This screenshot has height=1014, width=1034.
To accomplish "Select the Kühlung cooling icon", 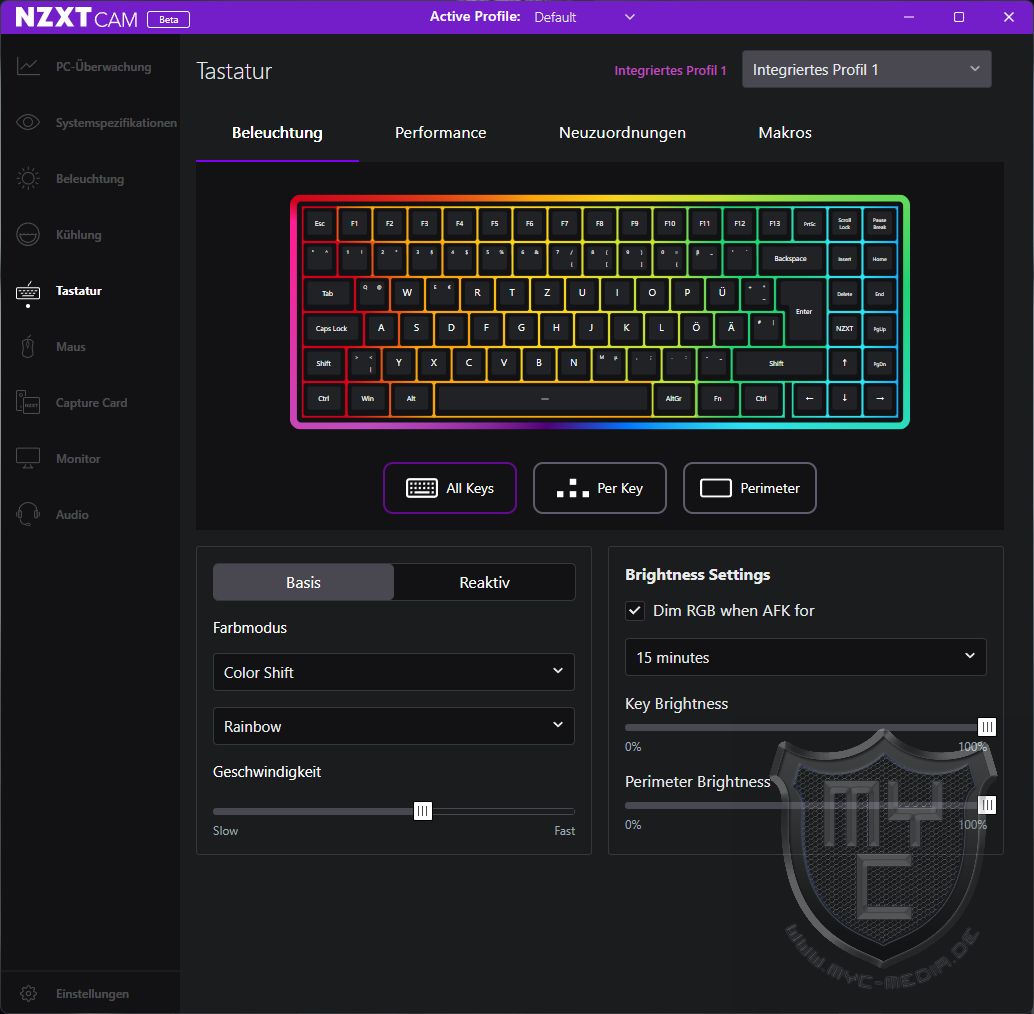I will tap(28, 235).
